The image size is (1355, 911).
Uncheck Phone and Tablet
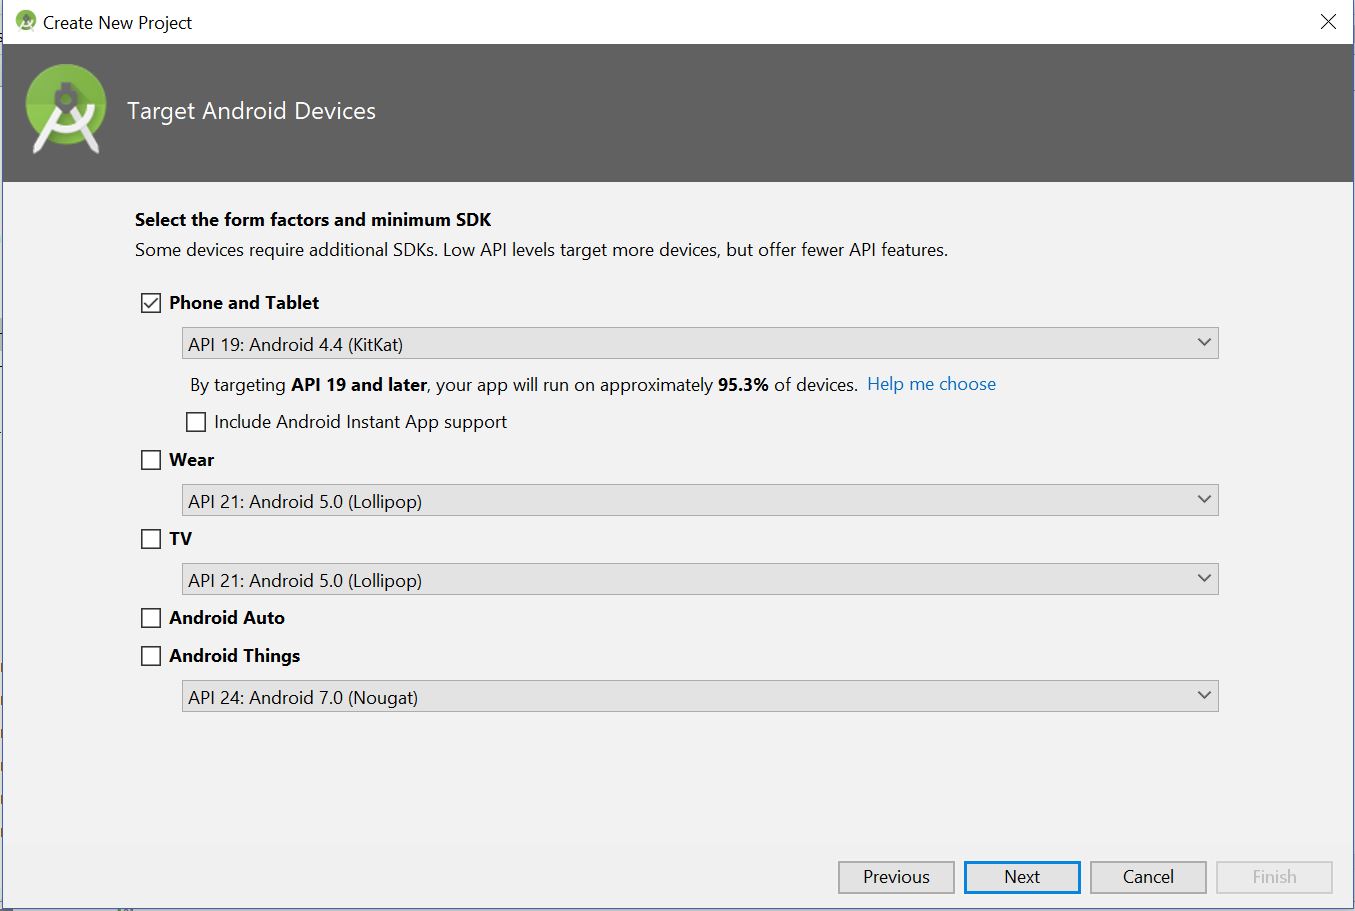pos(150,302)
